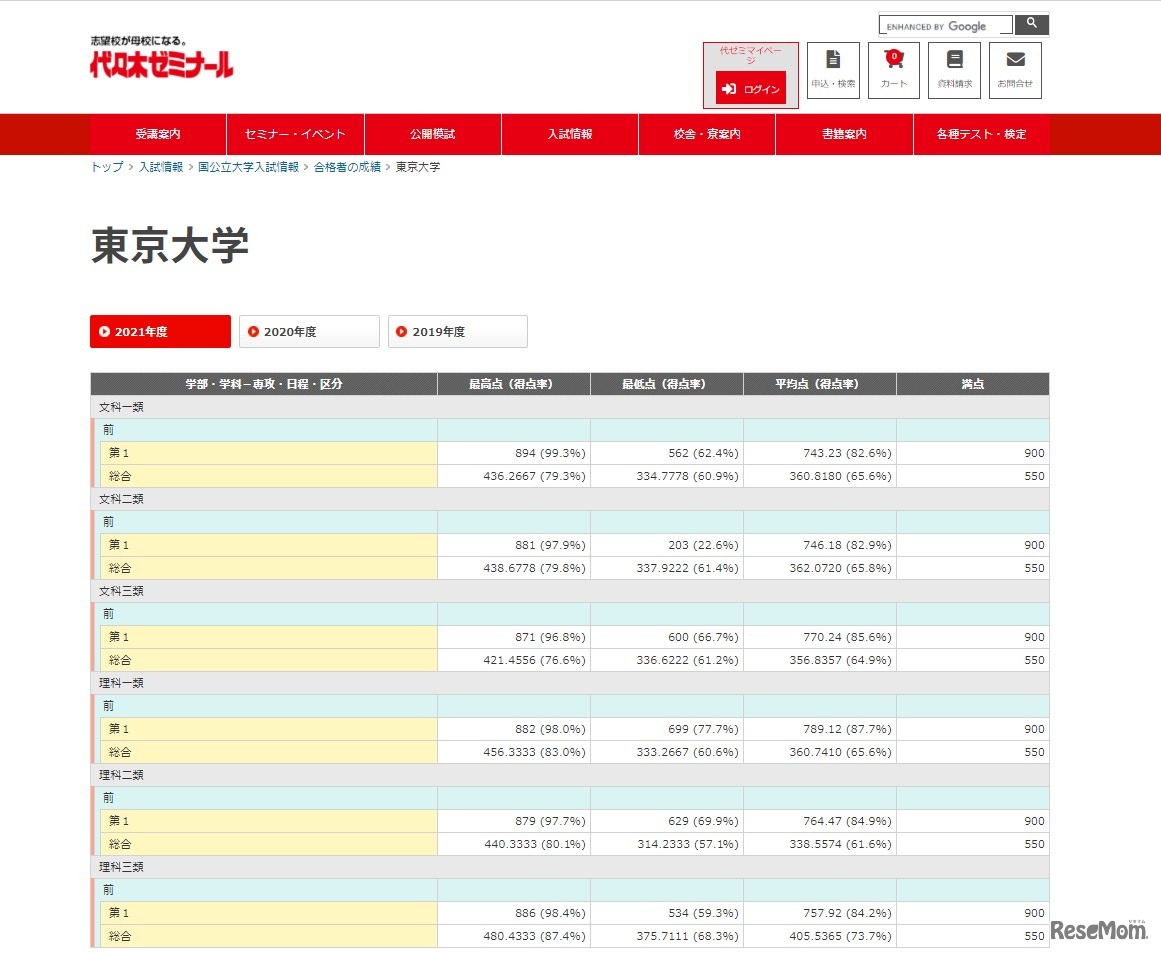Image resolution: width=1161 pixels, height=953 pixels.
Task: Open the 書籍案内 navigation menu
Action: (843, 134)
